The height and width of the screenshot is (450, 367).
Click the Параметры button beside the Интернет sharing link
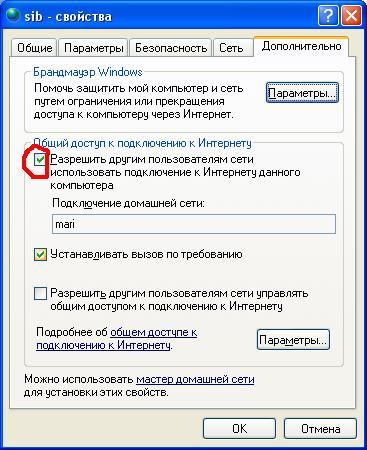coord(293,340)
